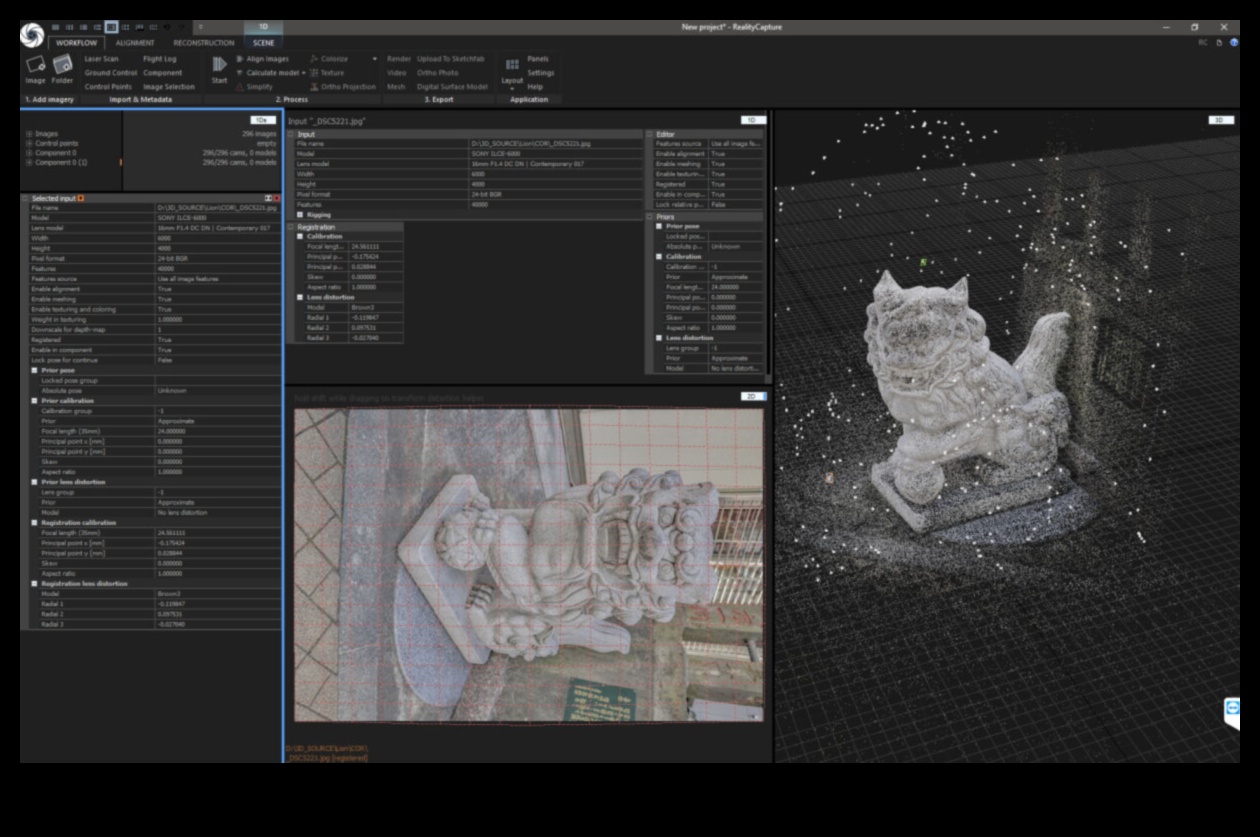
Task: Click the 1D view label of Input panel
Action: pos(753,120)
